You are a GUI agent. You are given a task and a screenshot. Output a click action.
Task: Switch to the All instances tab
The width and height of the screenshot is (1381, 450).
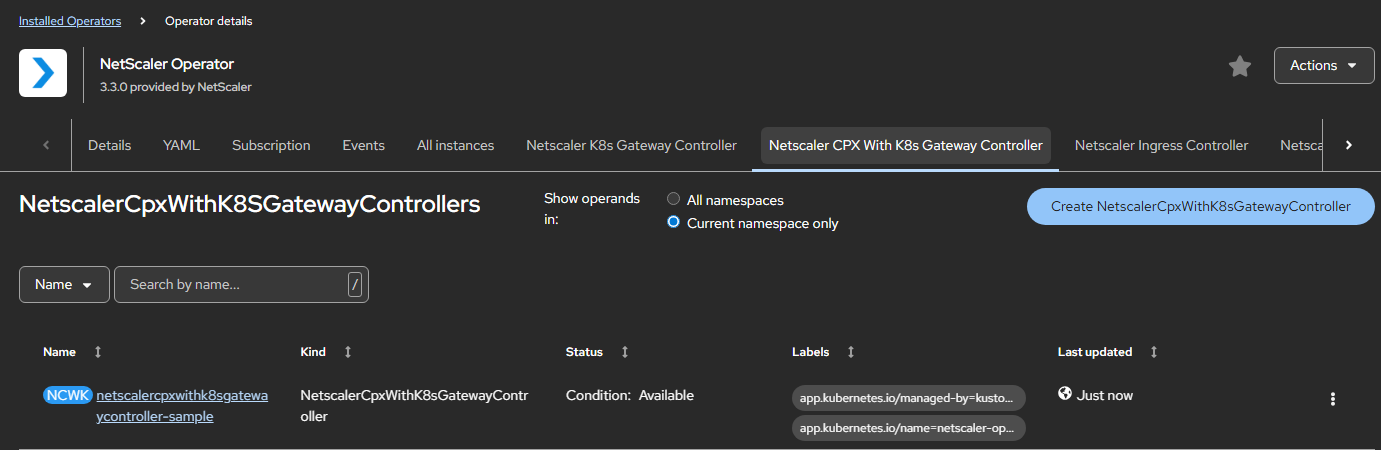(455, 146)
